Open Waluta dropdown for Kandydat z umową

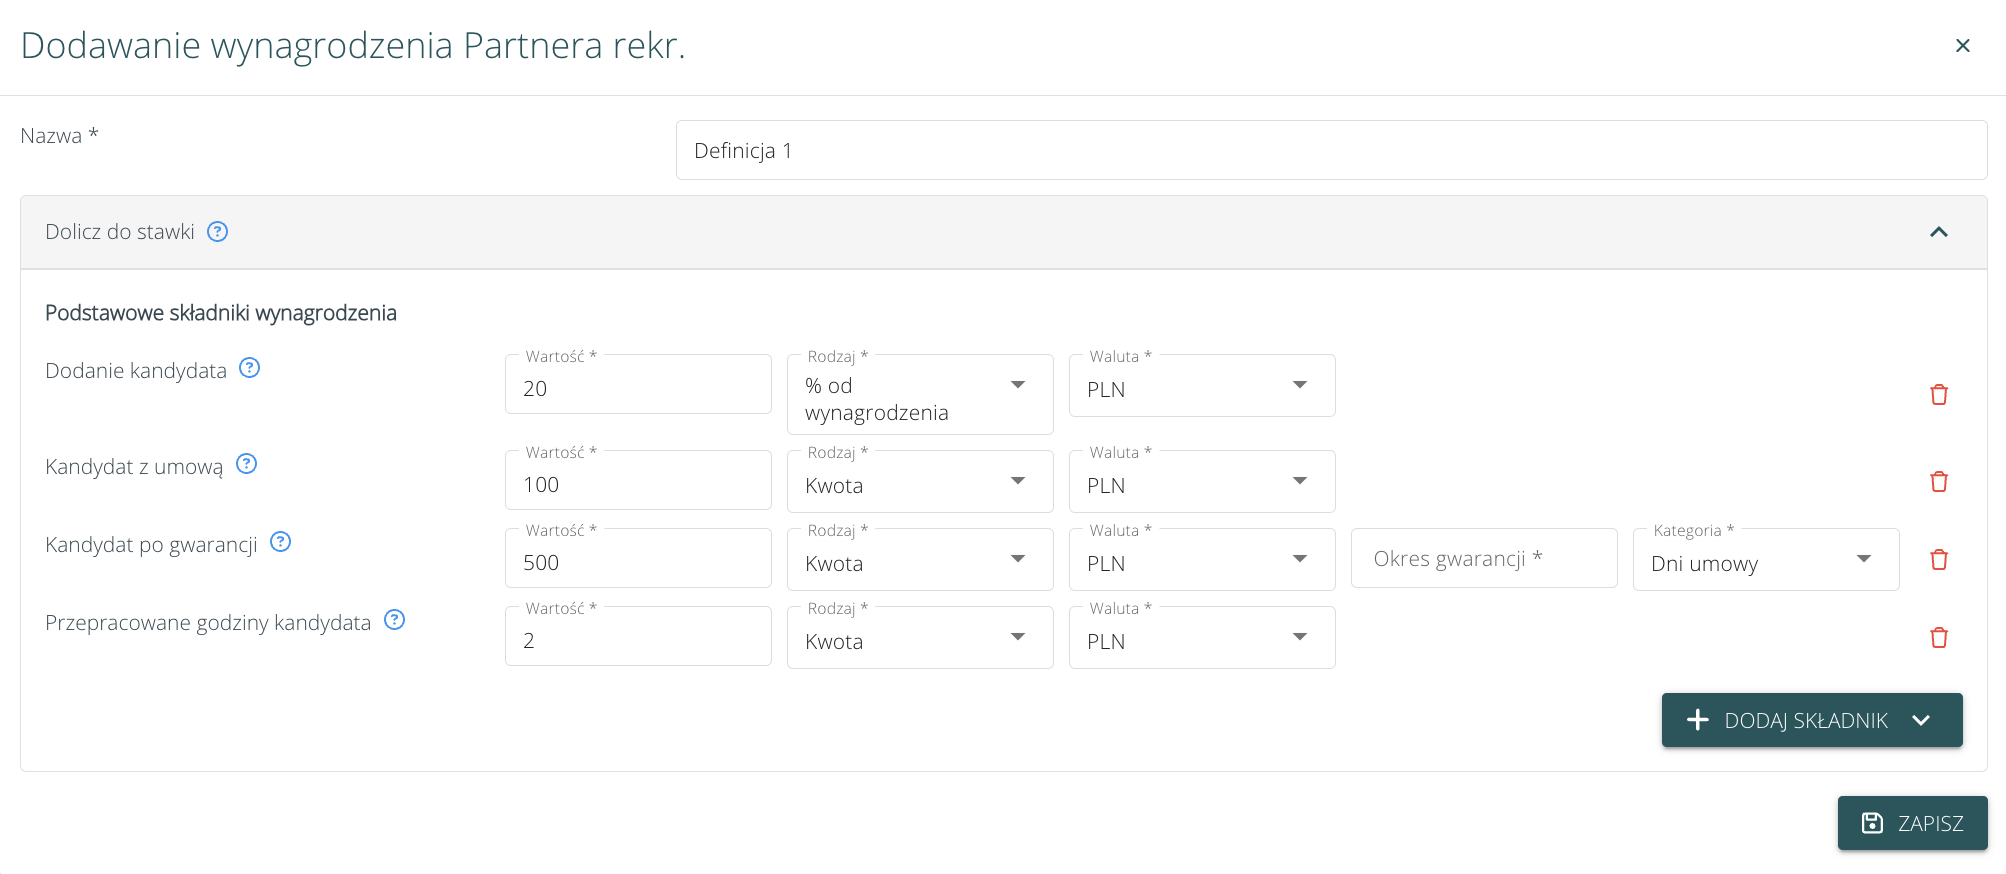click(1201, 482)
